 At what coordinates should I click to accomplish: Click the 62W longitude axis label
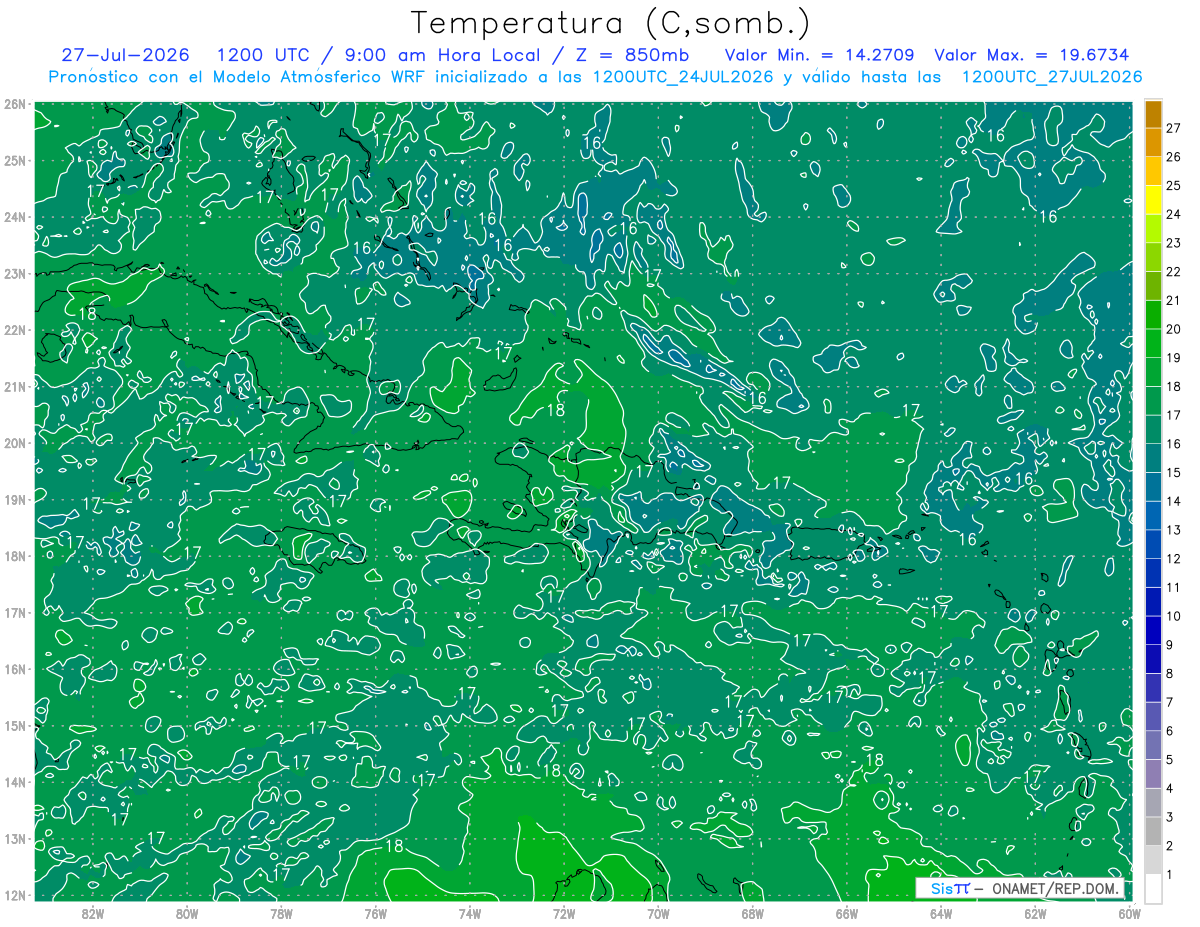point(1035,913)
